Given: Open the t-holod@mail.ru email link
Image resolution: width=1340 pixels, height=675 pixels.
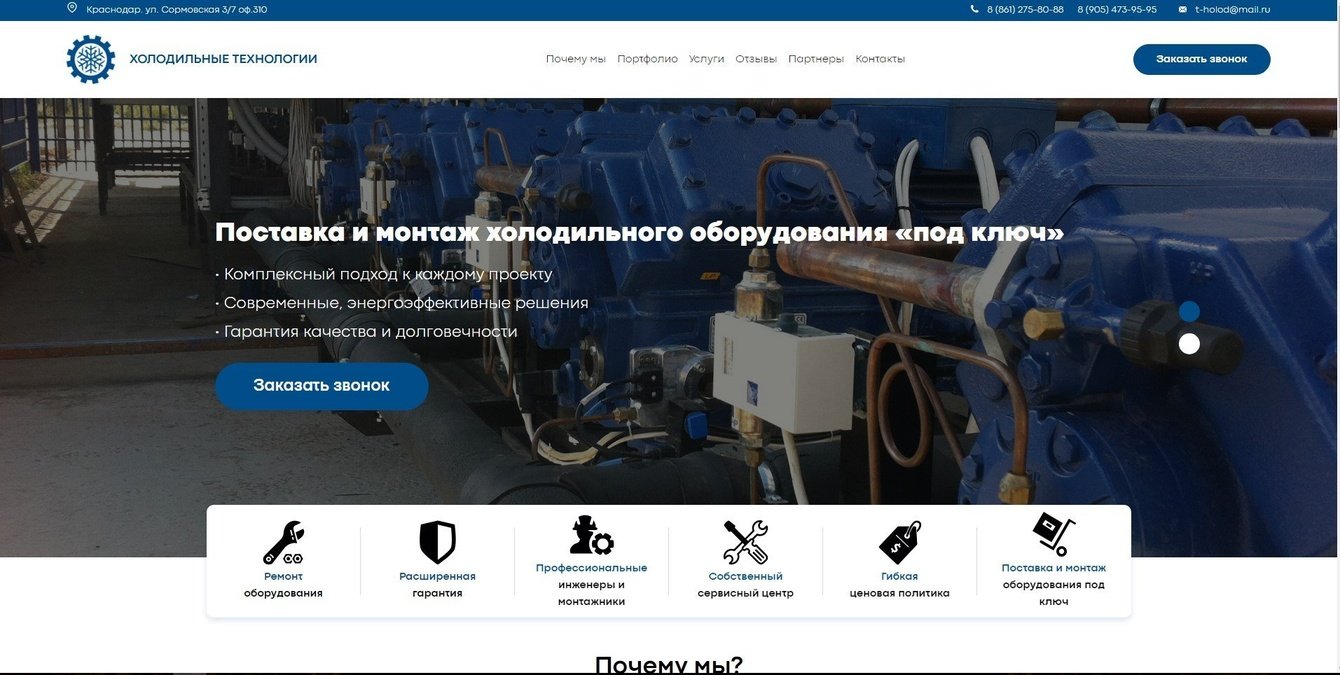Looking at the screenshot, I should point(1232,7).
